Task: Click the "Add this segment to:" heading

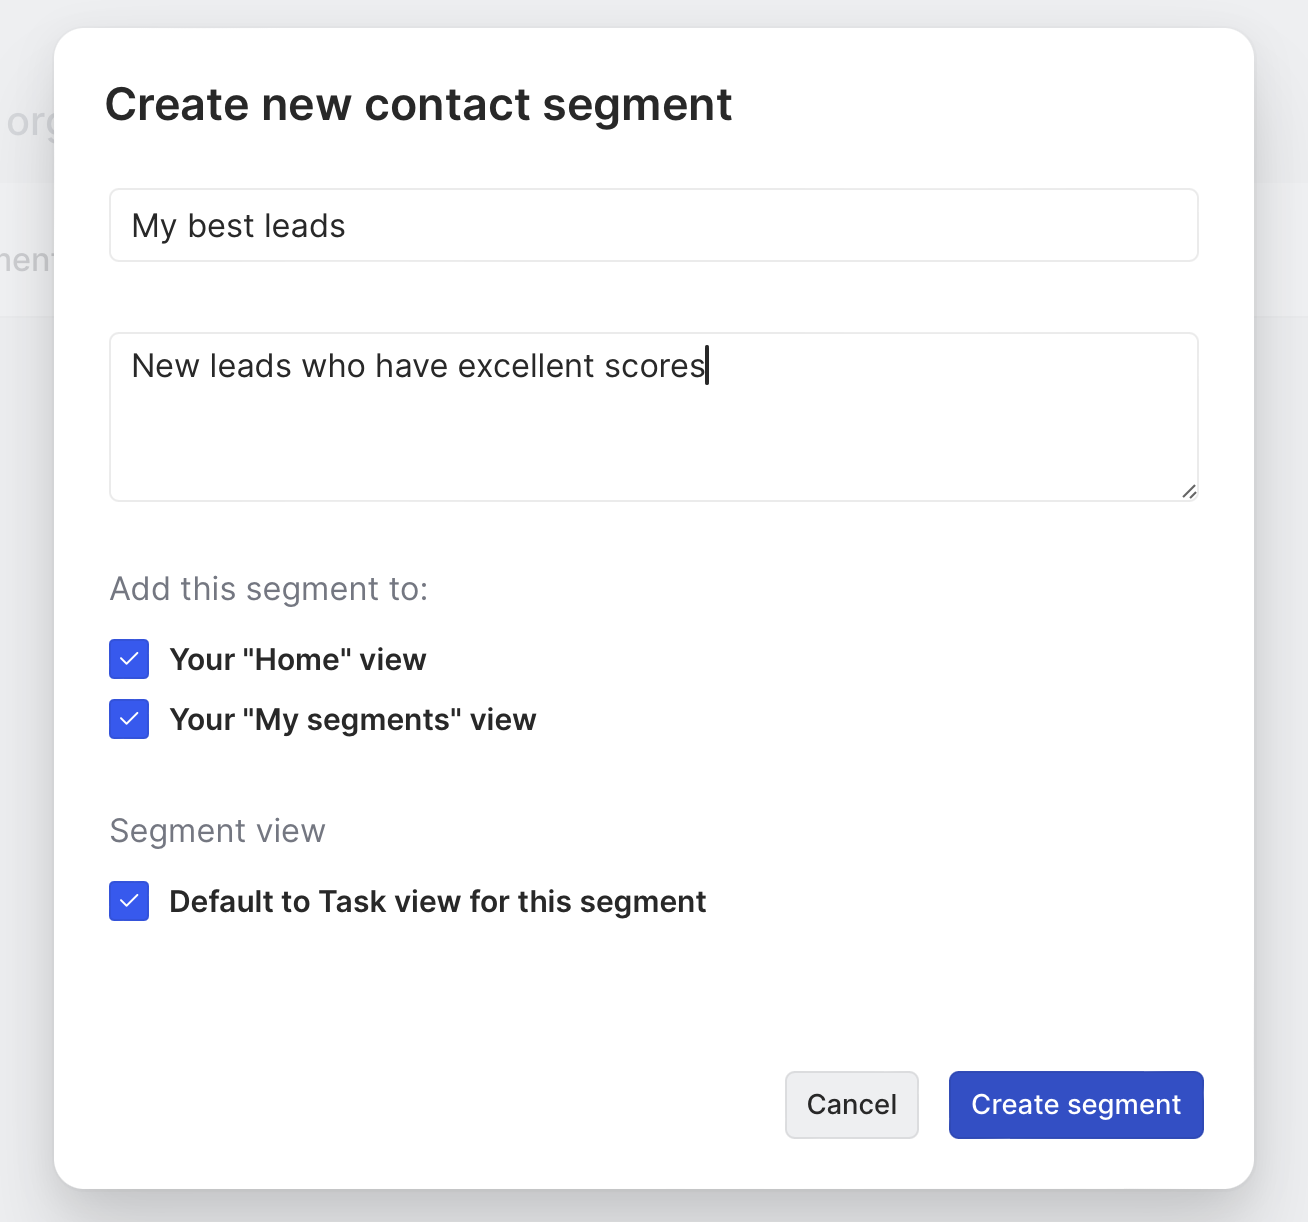Action: click(x=269, y=589)
